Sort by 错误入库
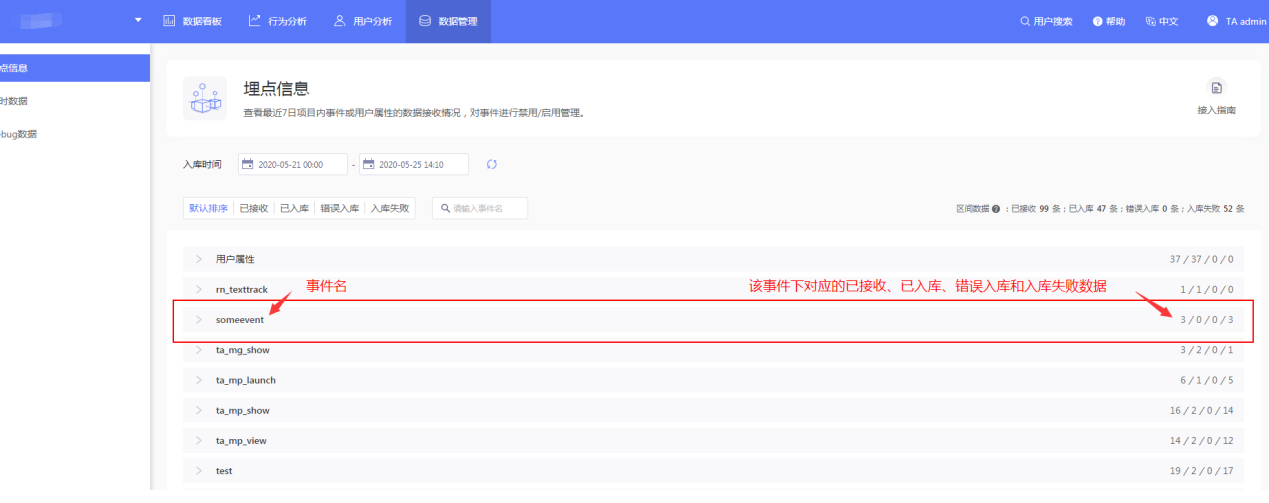The image size is (1269, 503). pyautogui.click(x=340, y=208)
